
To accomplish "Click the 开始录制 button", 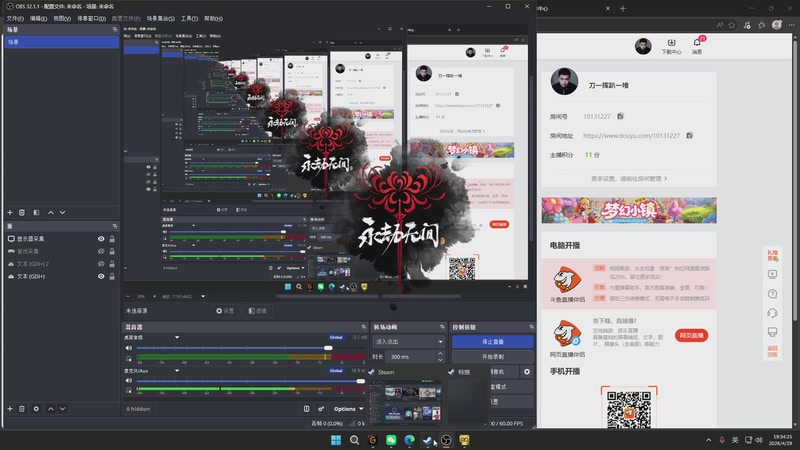I will [x=493, y=357].
